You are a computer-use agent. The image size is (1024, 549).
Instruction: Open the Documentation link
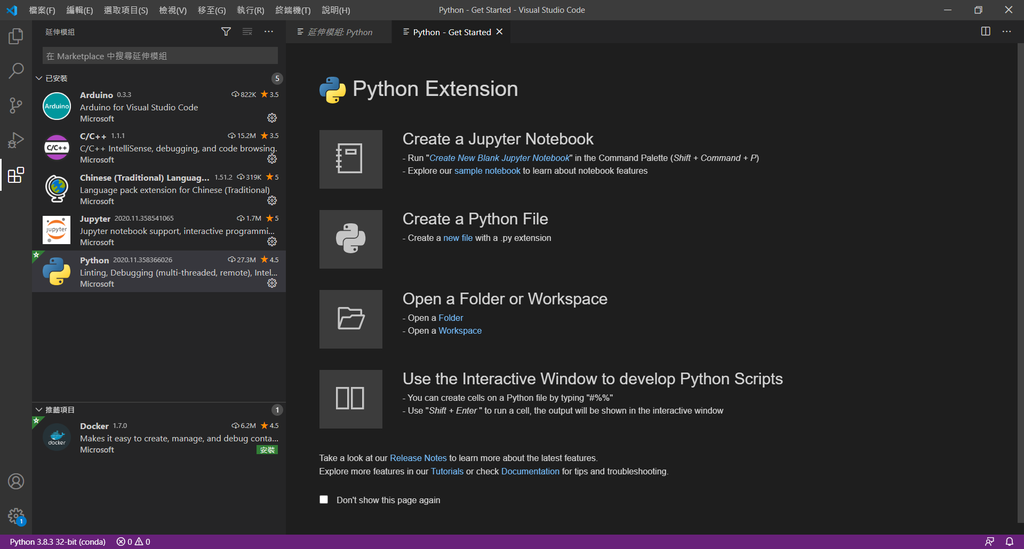tap(530, 471)
